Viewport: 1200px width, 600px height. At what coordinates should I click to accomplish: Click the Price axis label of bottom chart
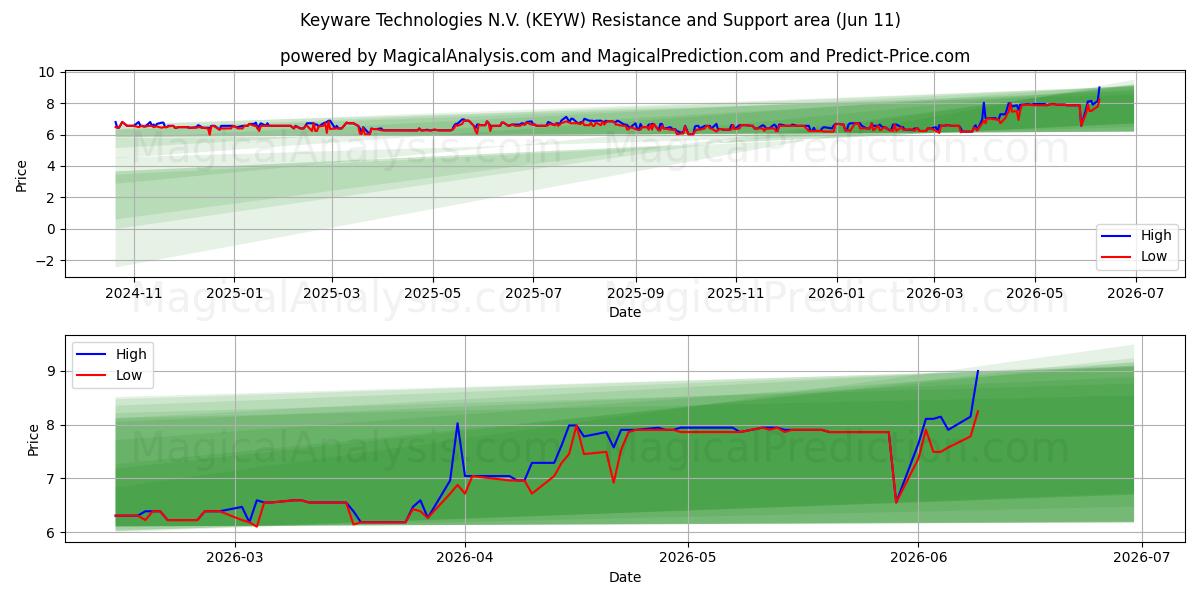click(x=34, y=439)
